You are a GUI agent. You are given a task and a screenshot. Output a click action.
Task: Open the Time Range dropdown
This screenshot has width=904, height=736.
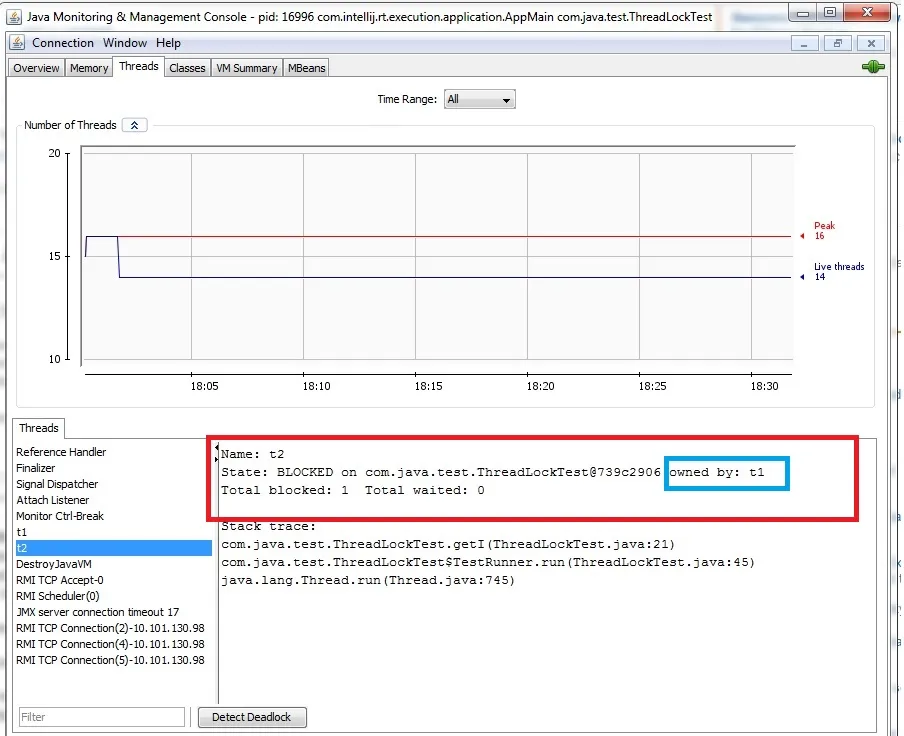[x=479, y=100]
